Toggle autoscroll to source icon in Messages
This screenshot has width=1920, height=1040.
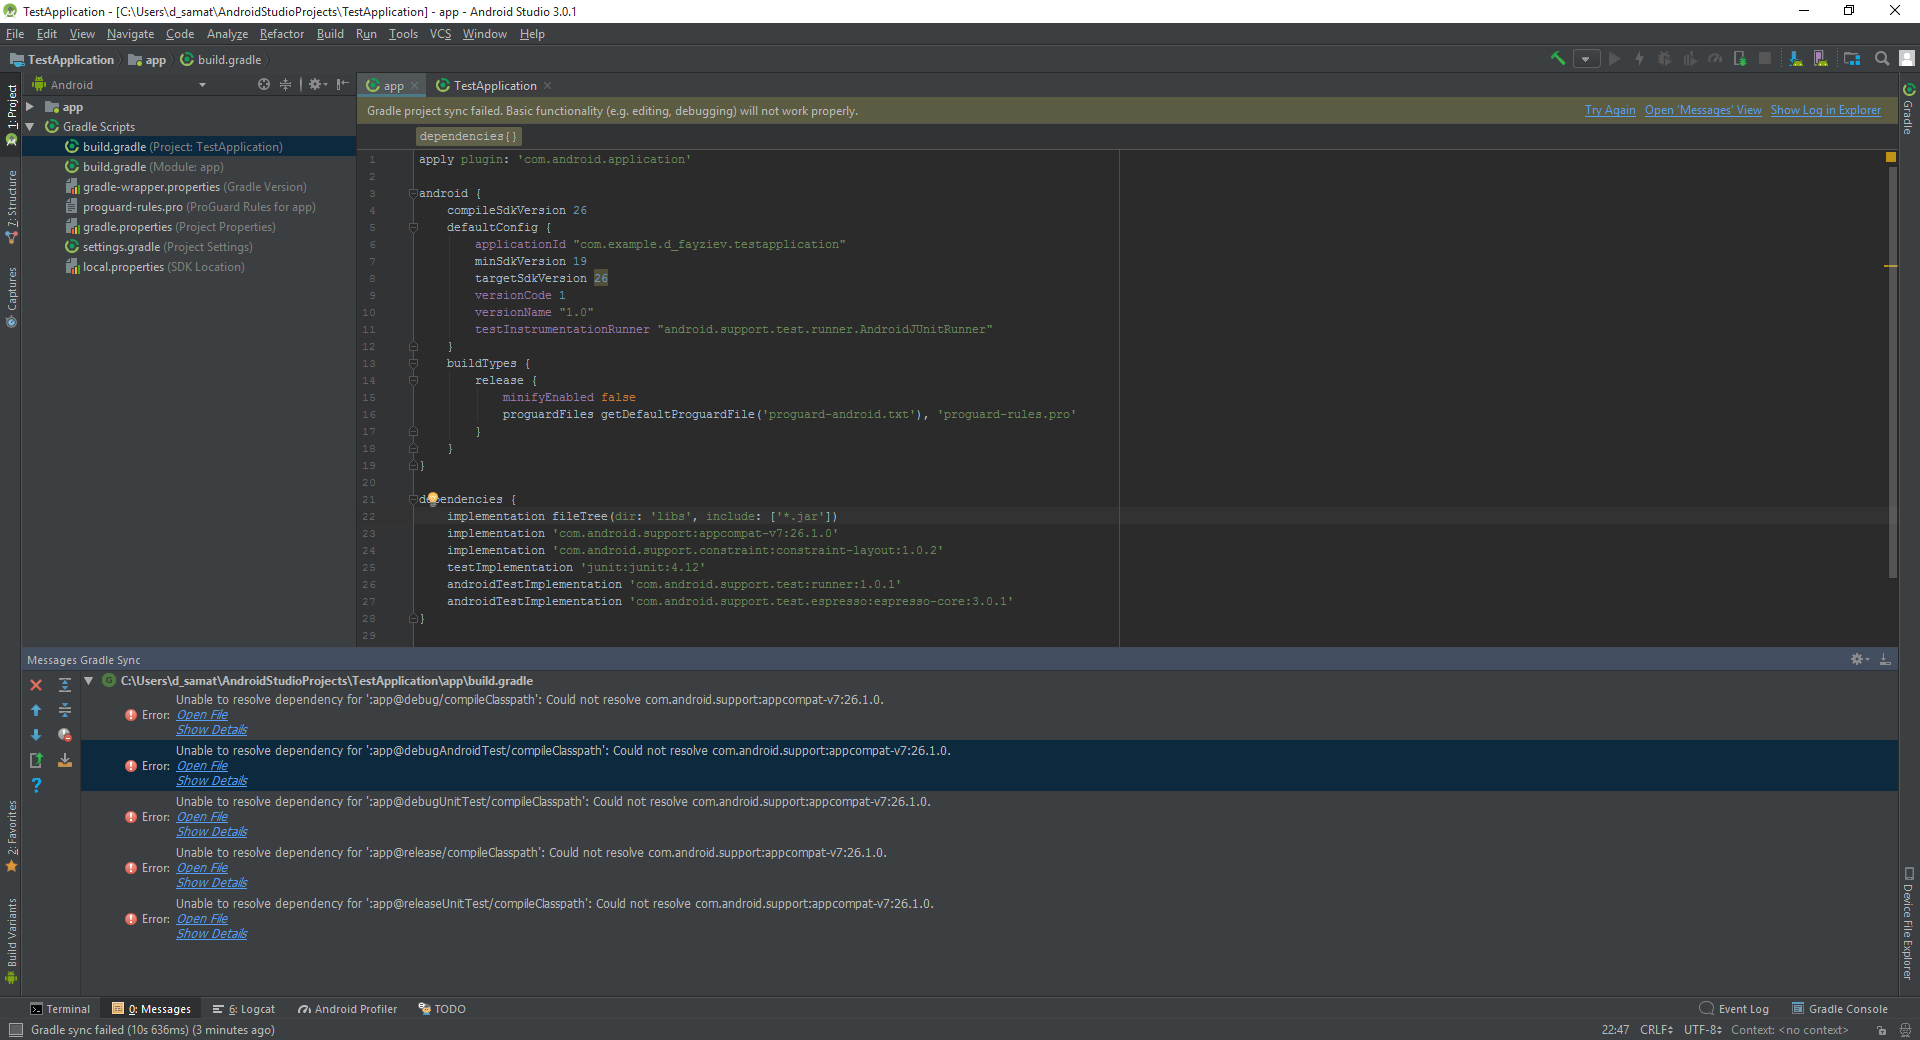(65, 760)
